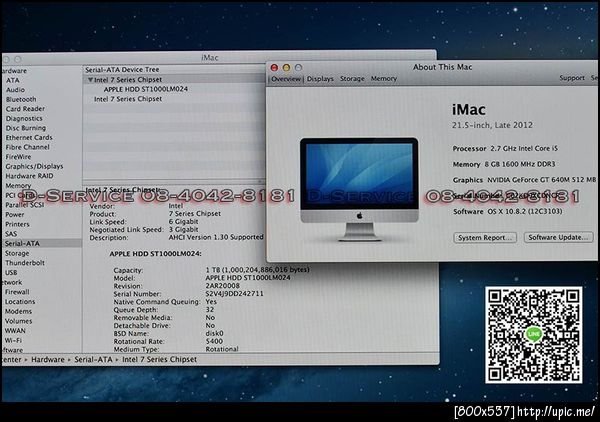Click Intel 7 Series Chipset in path bar
Screen dimensions: 600x422
pos(160,360)
